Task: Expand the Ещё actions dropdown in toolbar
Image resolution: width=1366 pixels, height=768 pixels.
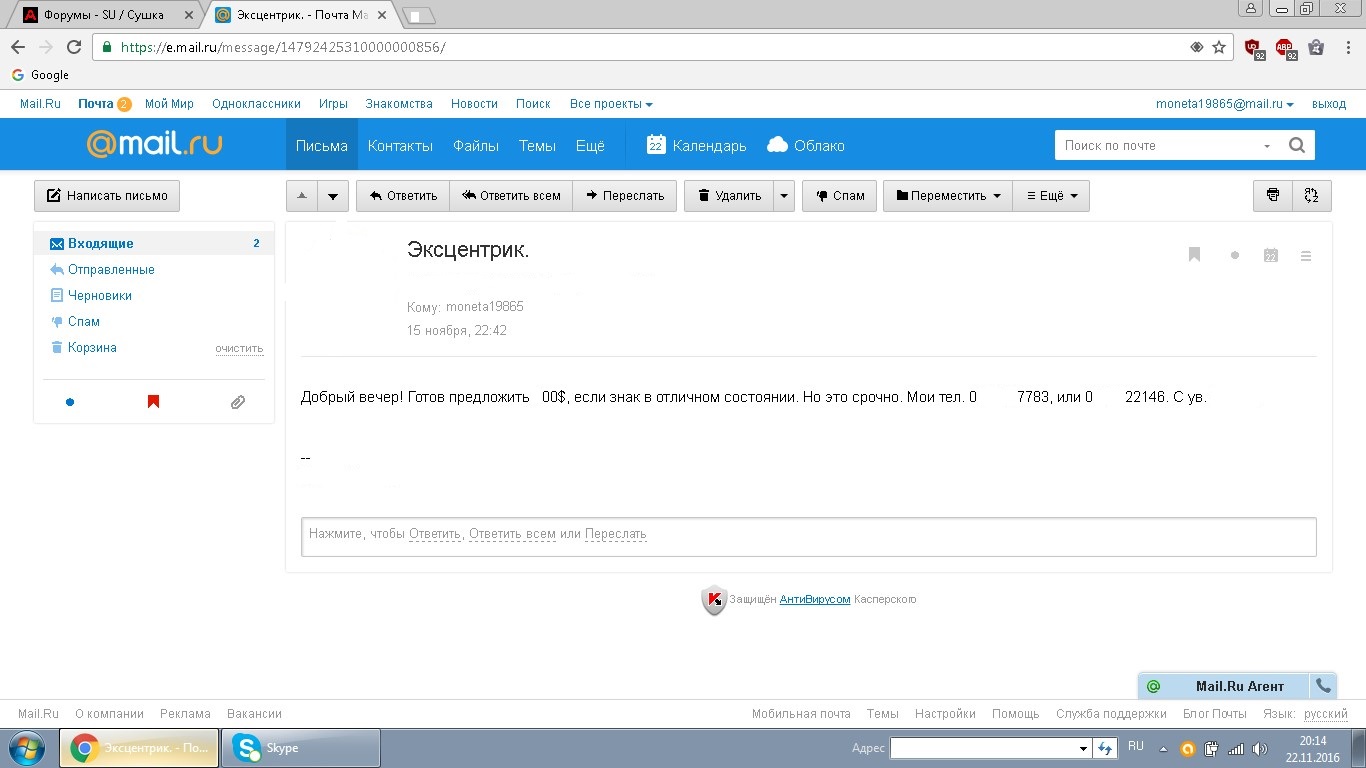Action: 1051,196
